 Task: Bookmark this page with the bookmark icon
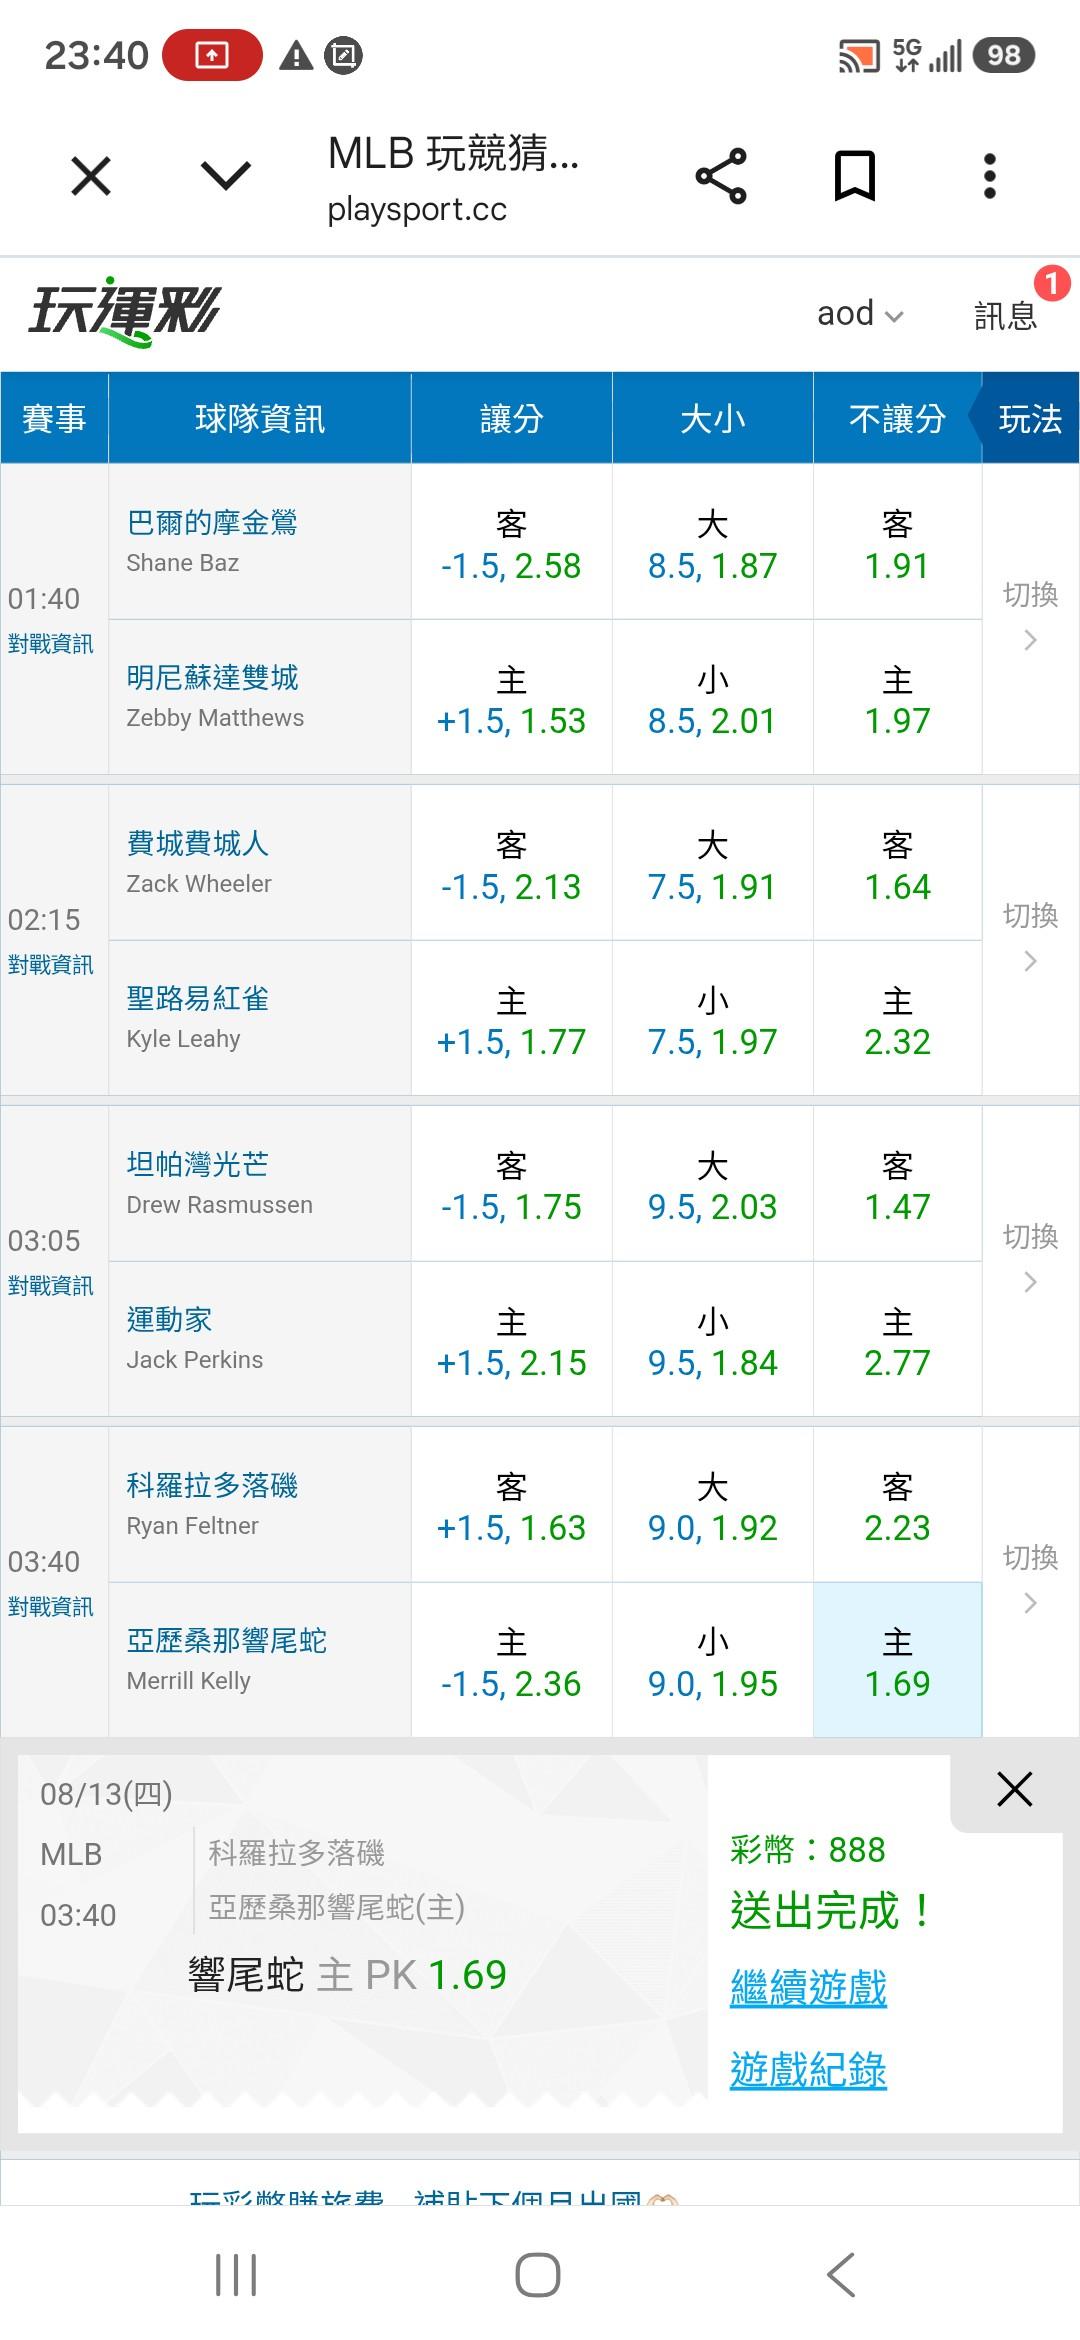pos(855,176)
